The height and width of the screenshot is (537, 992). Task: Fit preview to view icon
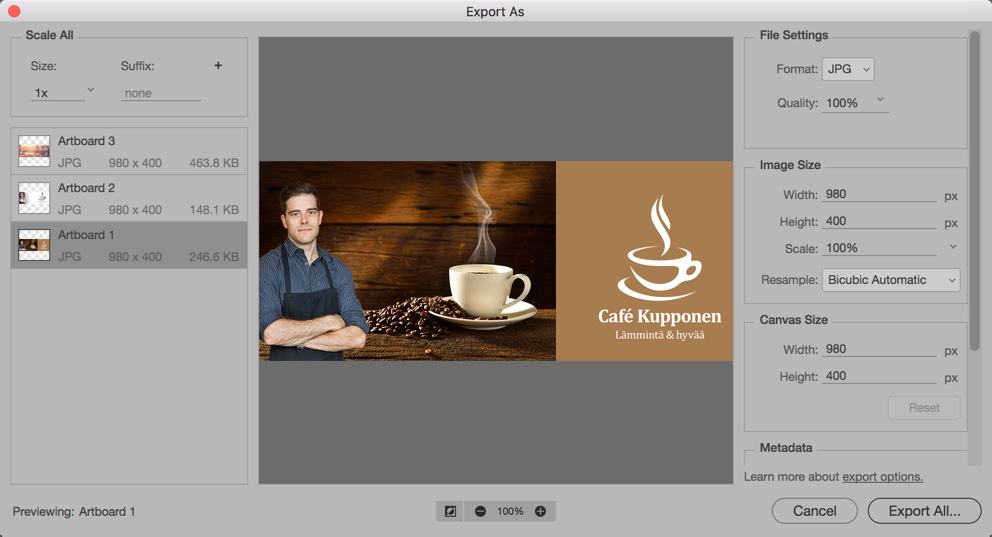tap(450, 511)
